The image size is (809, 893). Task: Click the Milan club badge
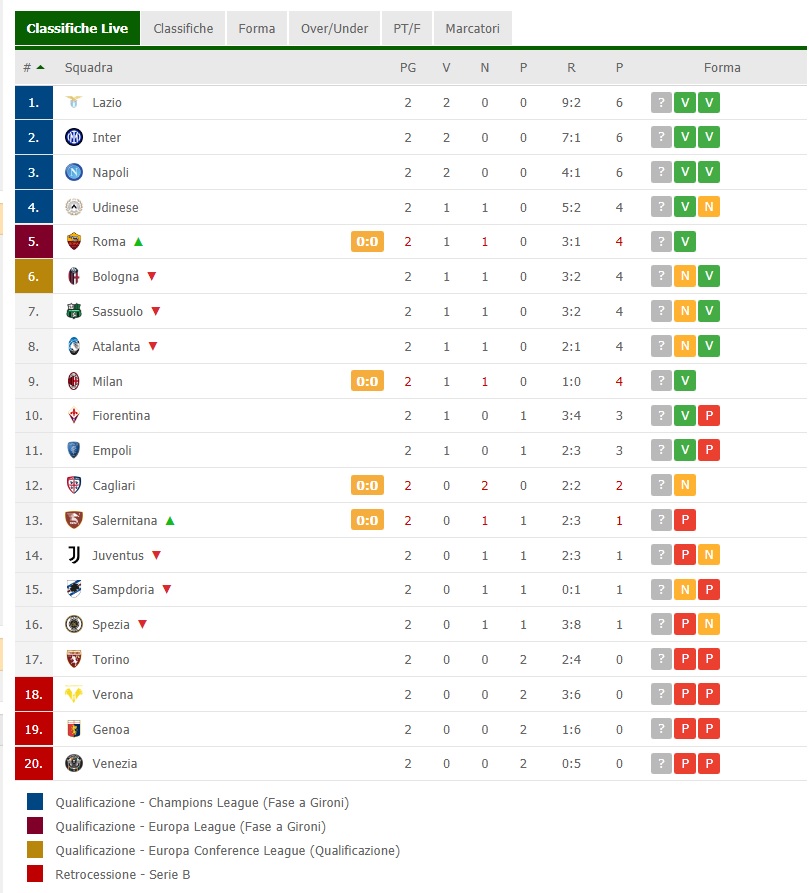pos(73,381)
